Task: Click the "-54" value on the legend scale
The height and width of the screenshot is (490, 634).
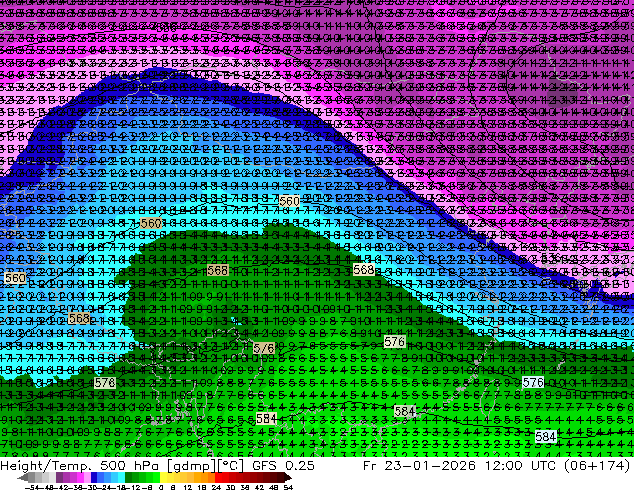Action: point(32,488)
